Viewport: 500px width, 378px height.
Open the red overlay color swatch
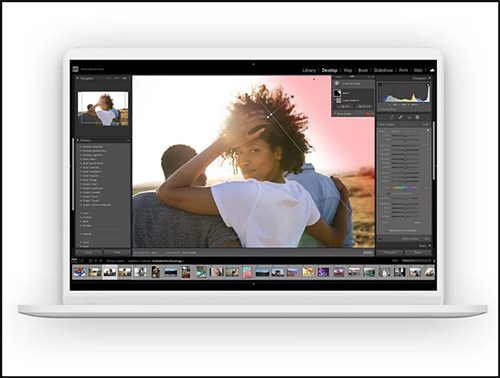[x=367, y=113]
